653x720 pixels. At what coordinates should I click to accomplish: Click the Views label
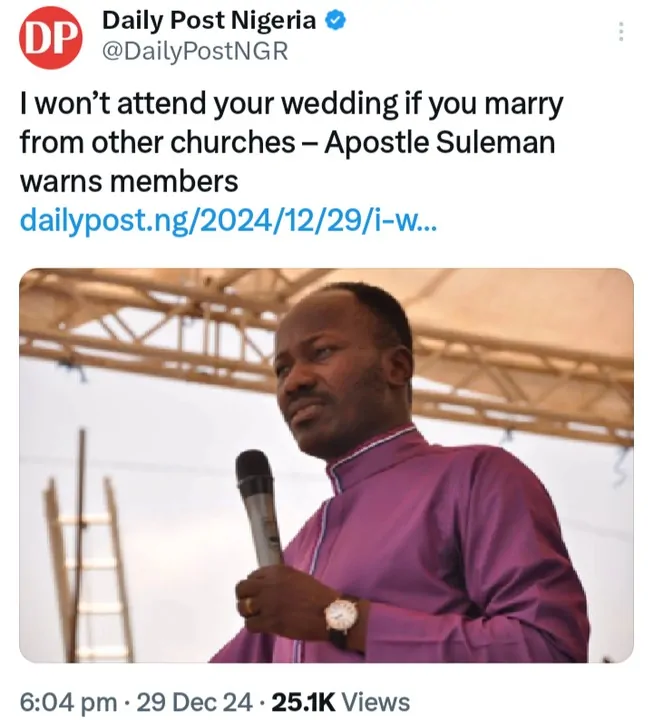tap(376, 702)
